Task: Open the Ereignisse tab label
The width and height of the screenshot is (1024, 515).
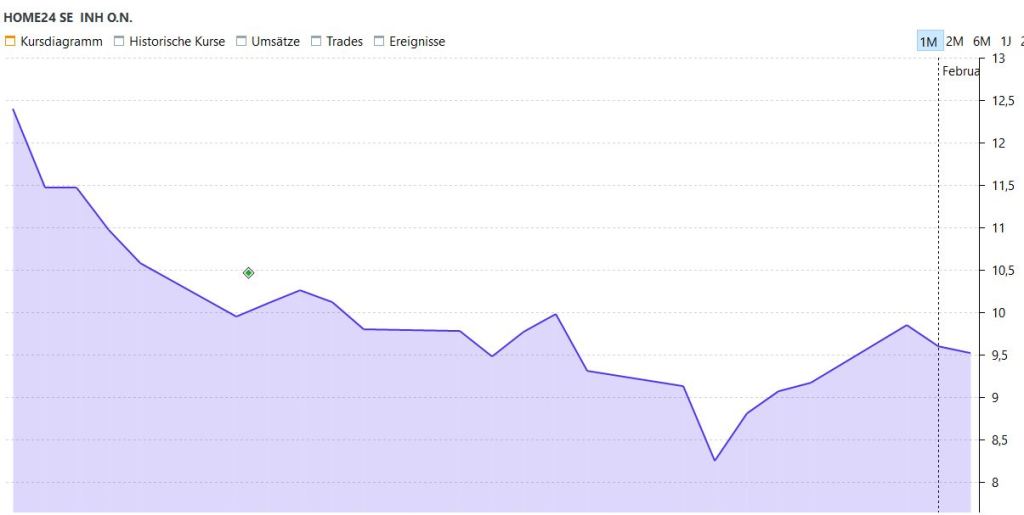Action: point(417,41)
